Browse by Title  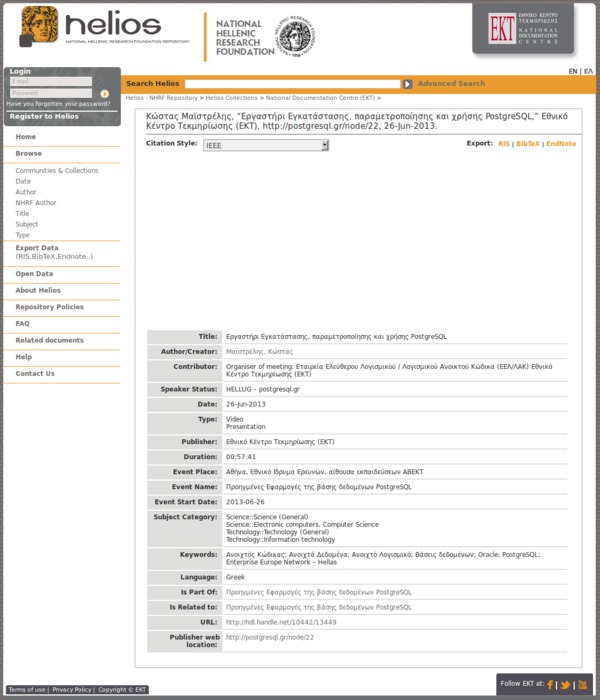click(22, 213)
